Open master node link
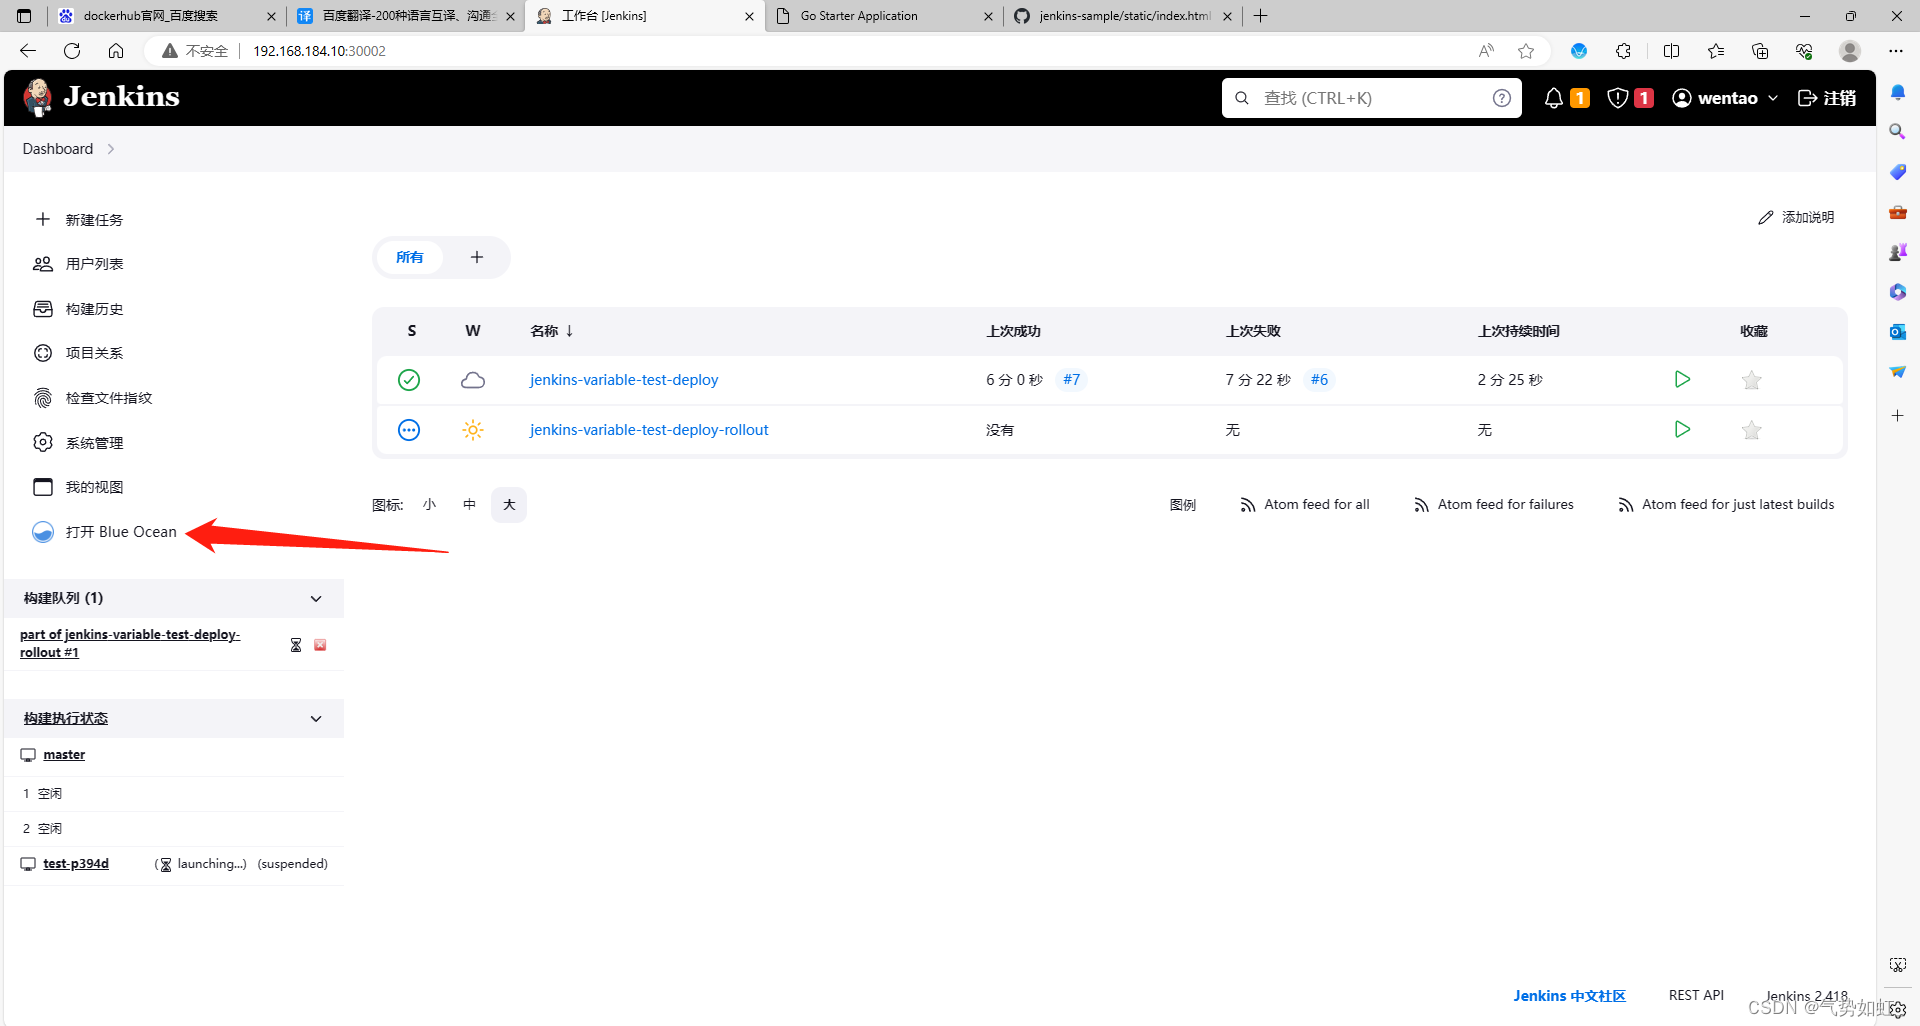 tap(64, 755)
